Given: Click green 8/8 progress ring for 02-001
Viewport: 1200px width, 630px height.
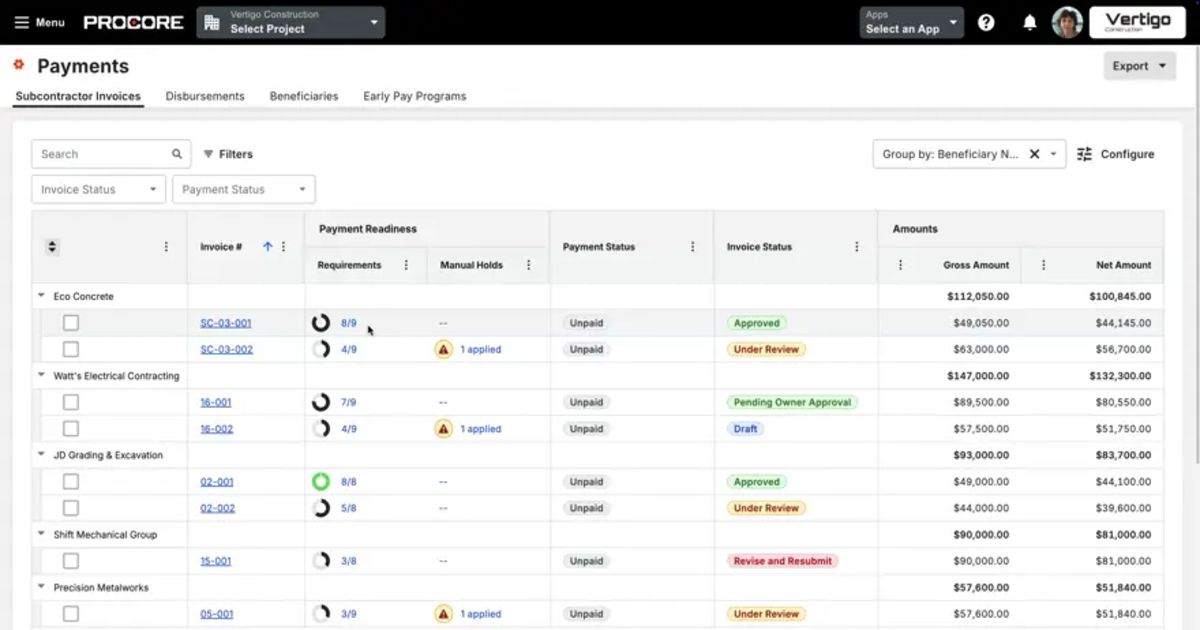Looking at the screenshot, I should pos(321,481).
